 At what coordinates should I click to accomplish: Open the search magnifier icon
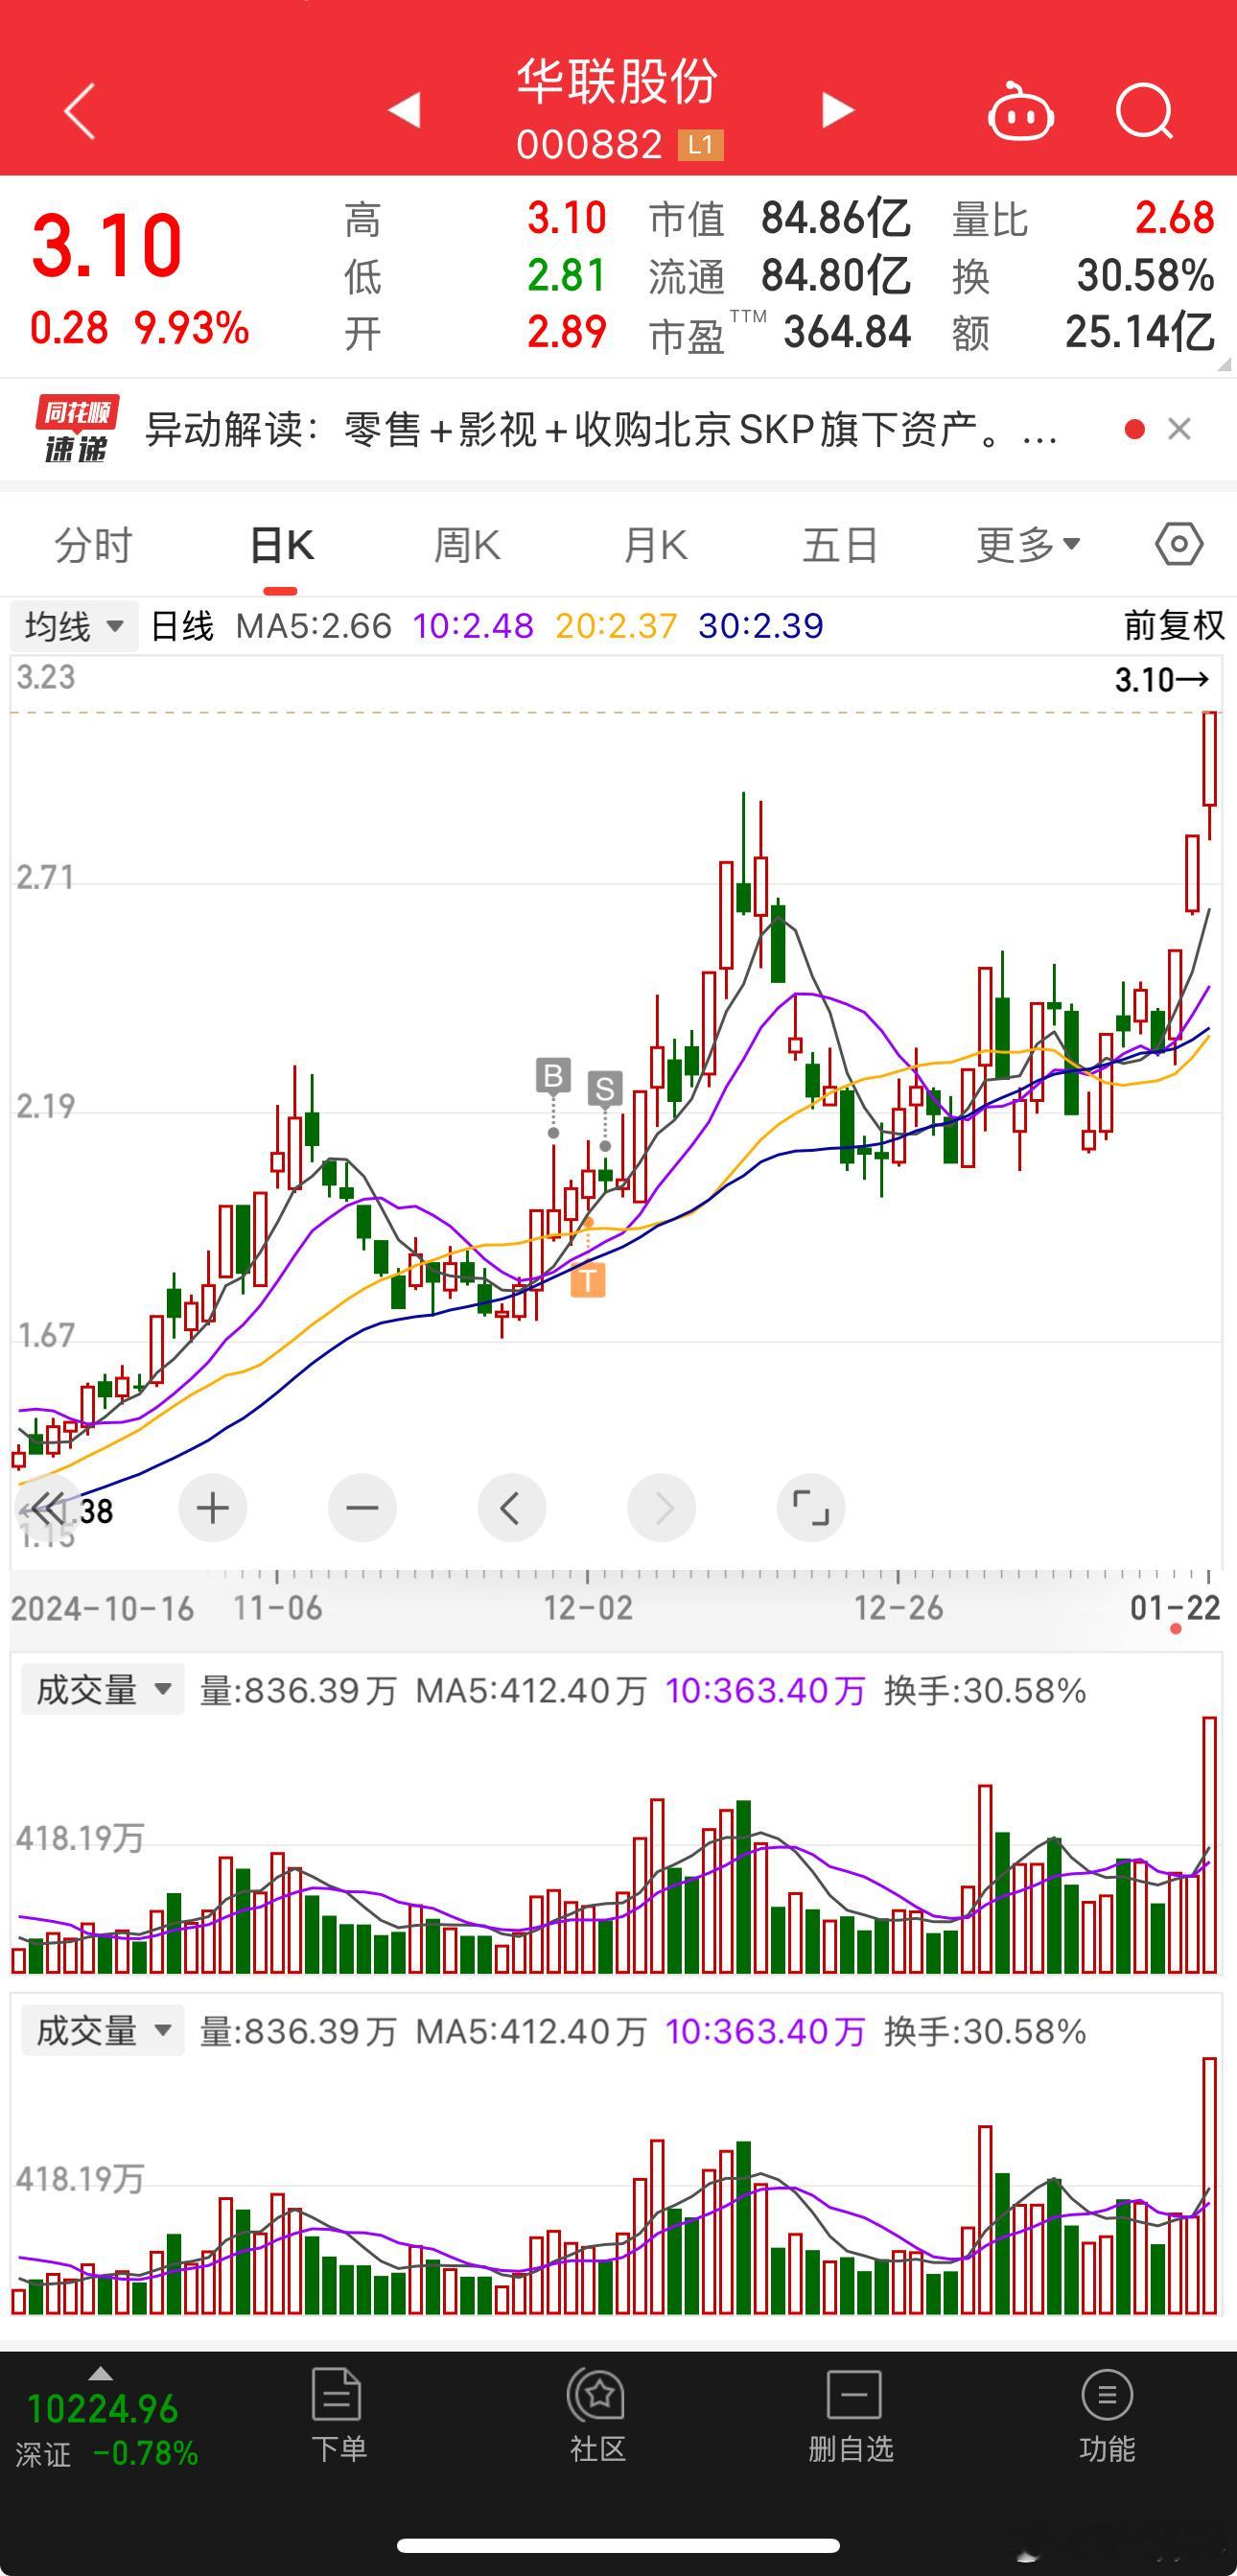pyautogui.click(x=1144, y=110)
